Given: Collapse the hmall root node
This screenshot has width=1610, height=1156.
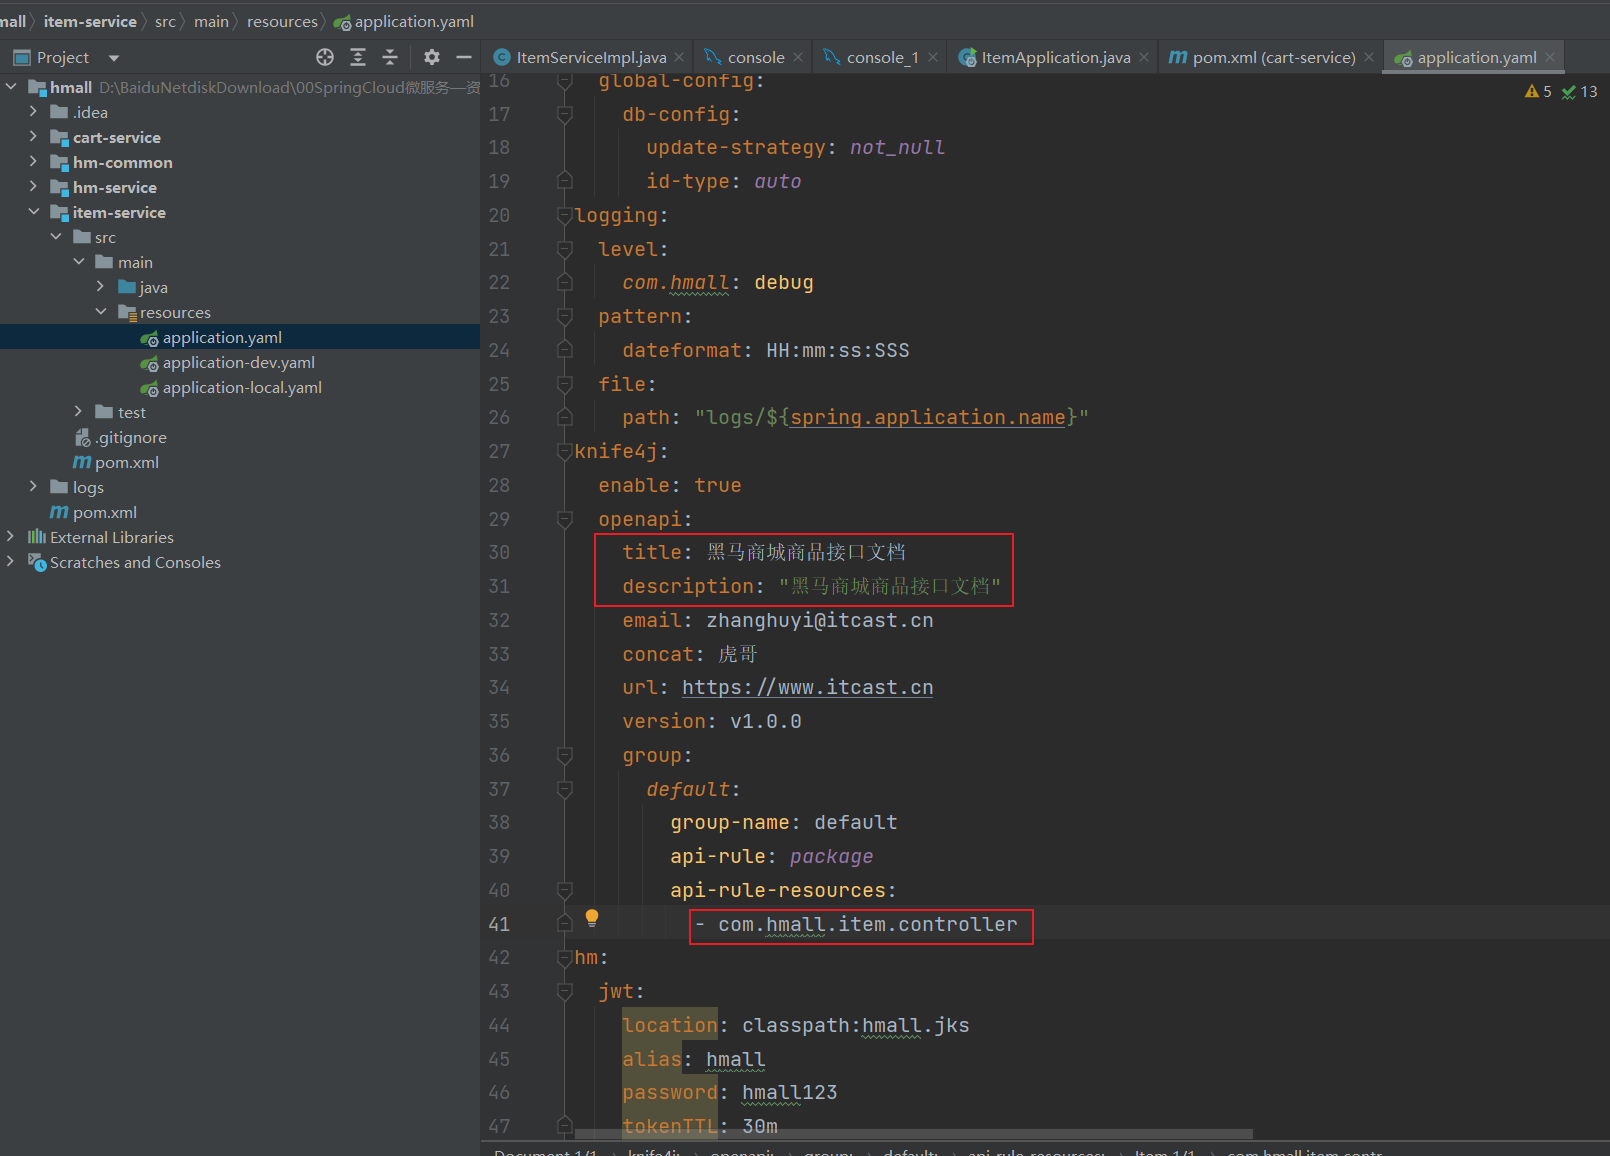Looking at the screenshot, I should [11, 87].
